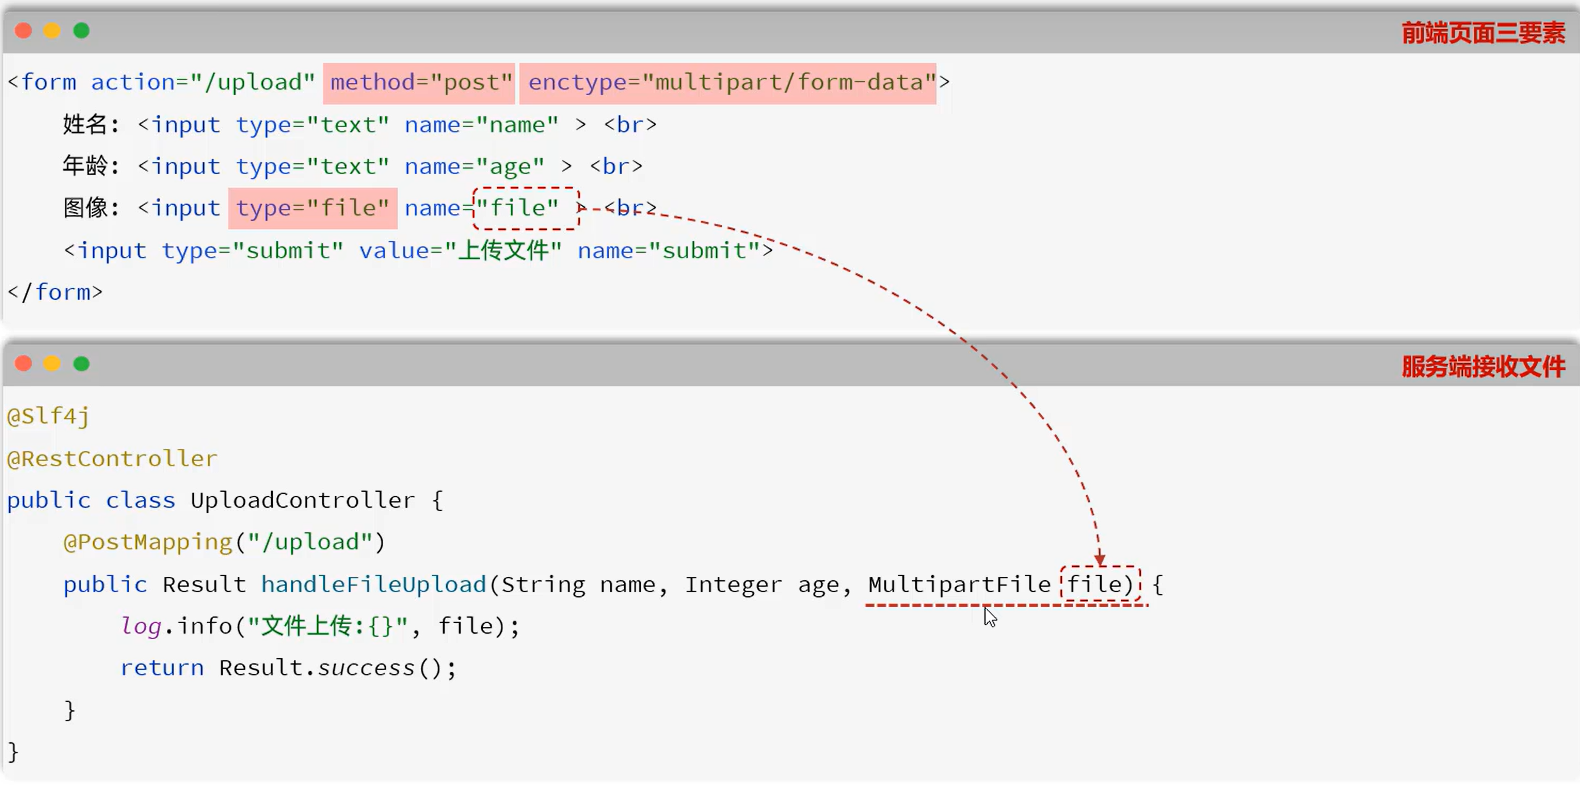1580x787 pixels.
Task: Click the Result.success() return call
Action: coord(337,668)
